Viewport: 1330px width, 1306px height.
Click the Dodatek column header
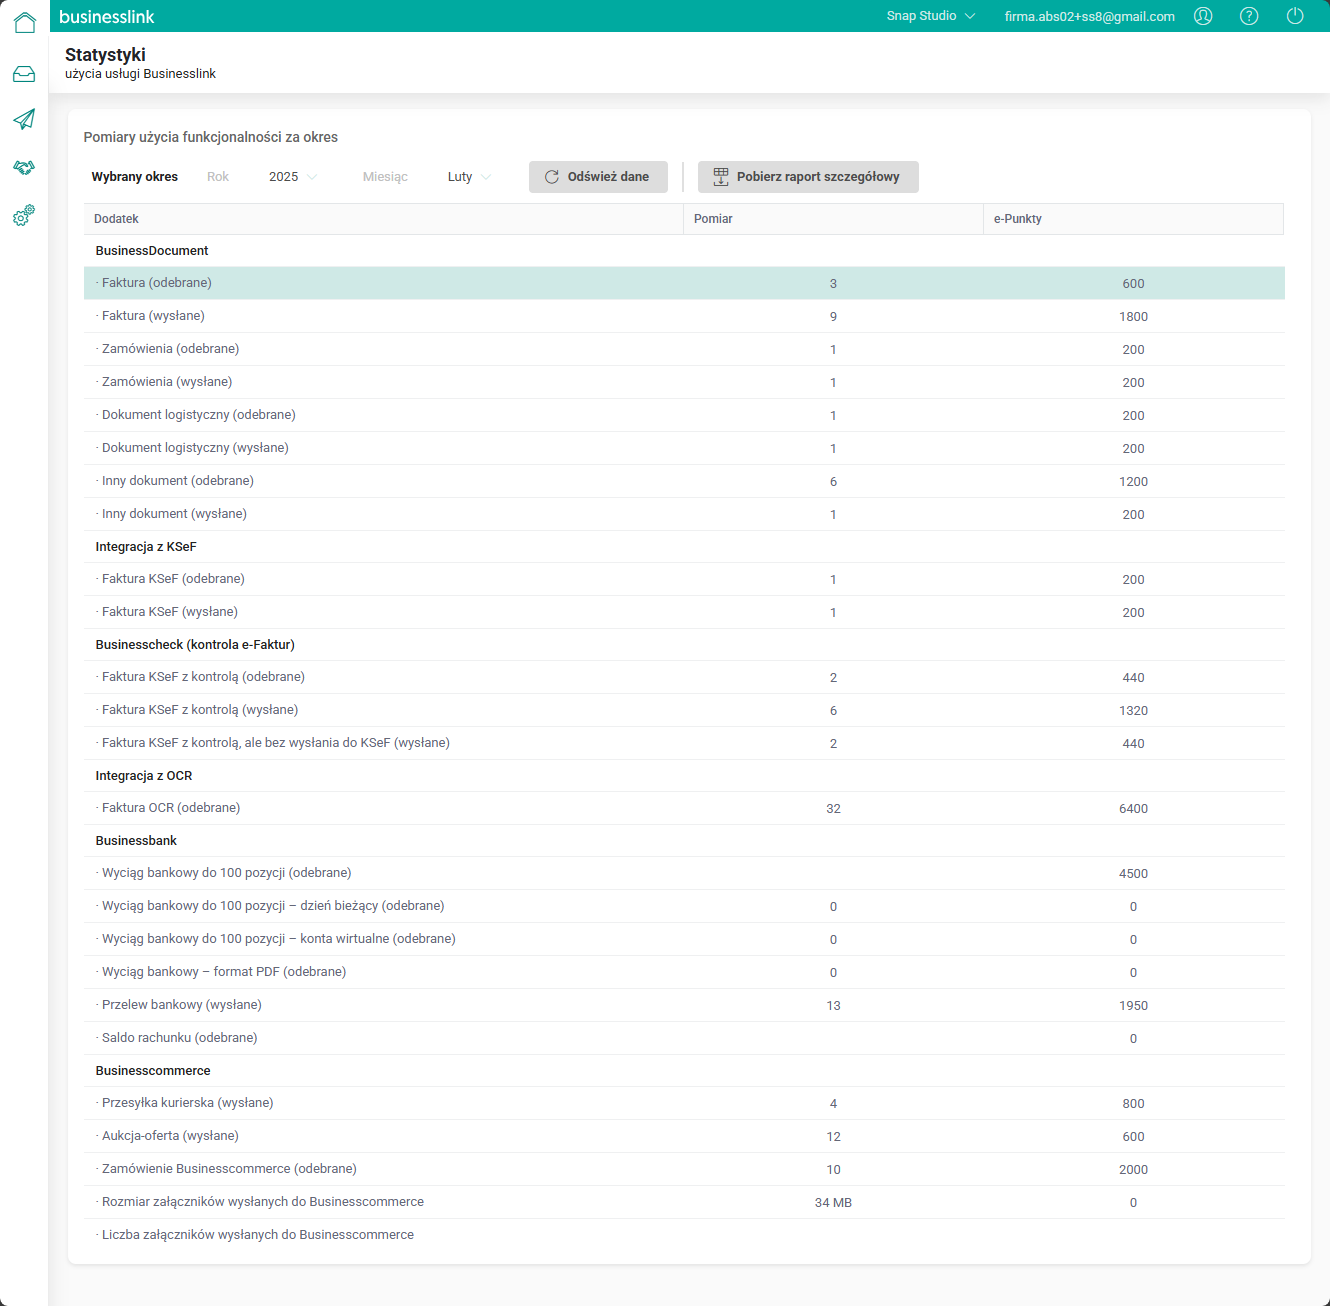tap(383, 219)
